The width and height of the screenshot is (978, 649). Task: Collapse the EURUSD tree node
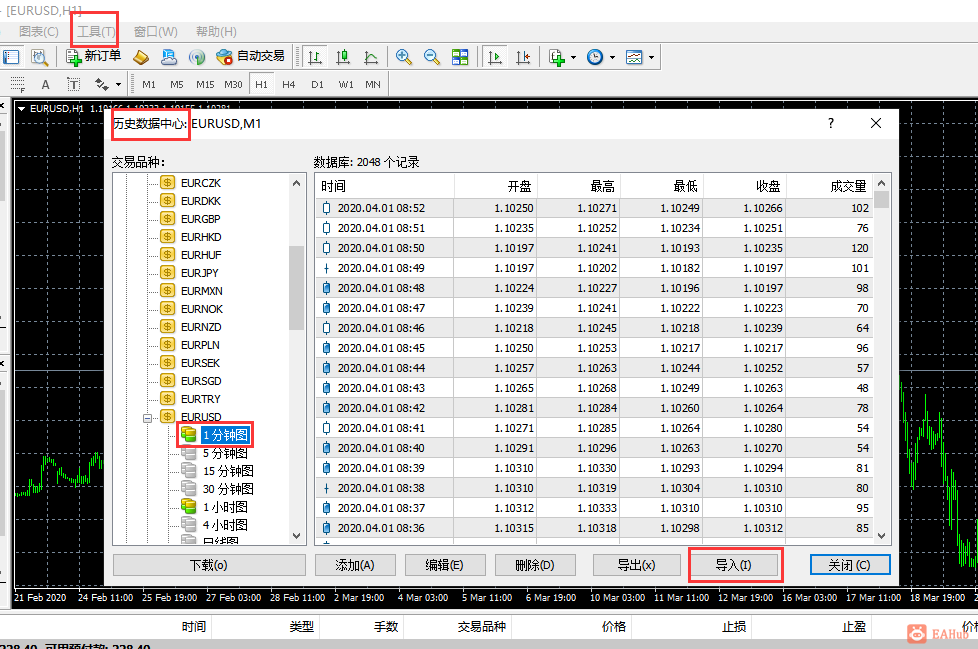coord(148,417)
